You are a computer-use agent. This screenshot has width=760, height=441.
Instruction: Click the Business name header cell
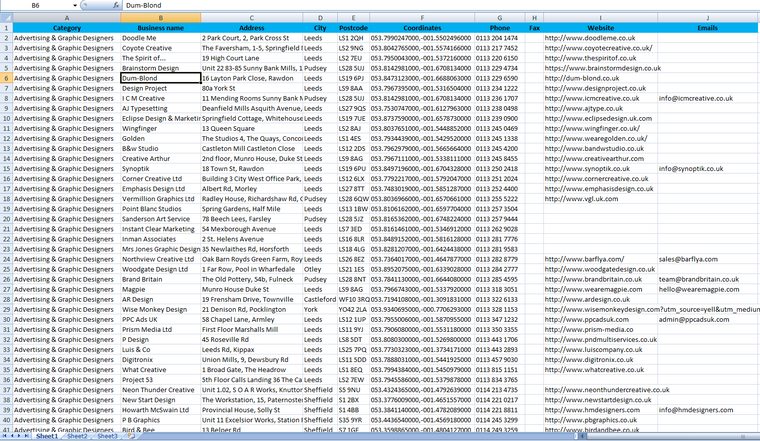160,28
